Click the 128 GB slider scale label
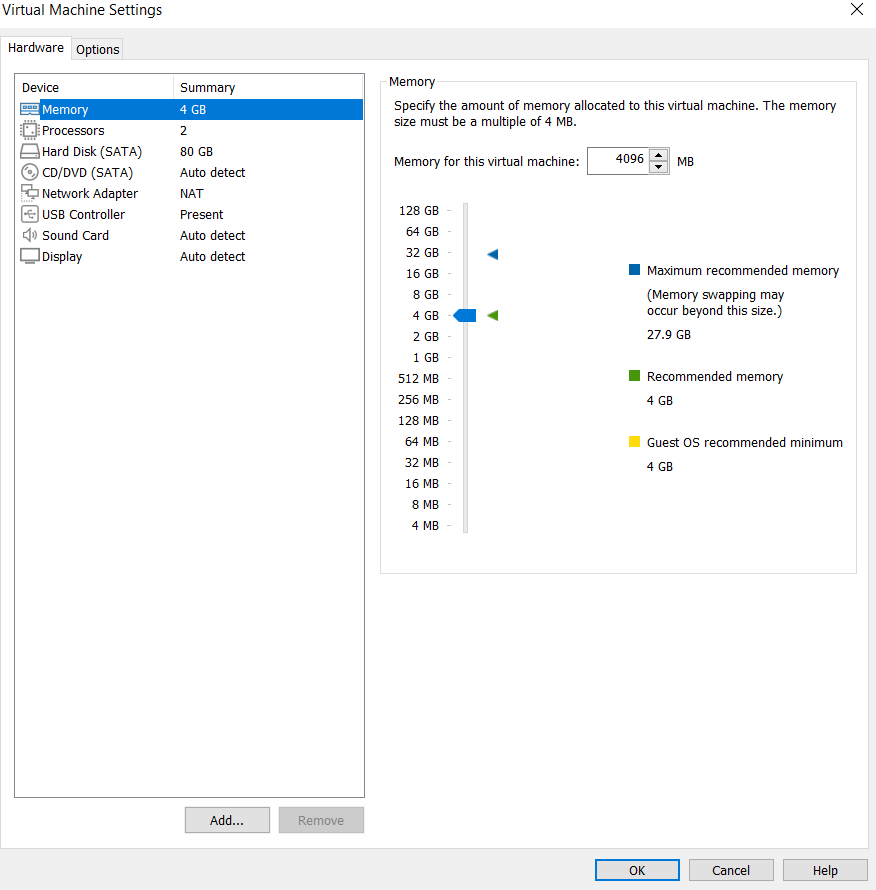The width and height of the screenshot is (876, 890). click(419, 211)
